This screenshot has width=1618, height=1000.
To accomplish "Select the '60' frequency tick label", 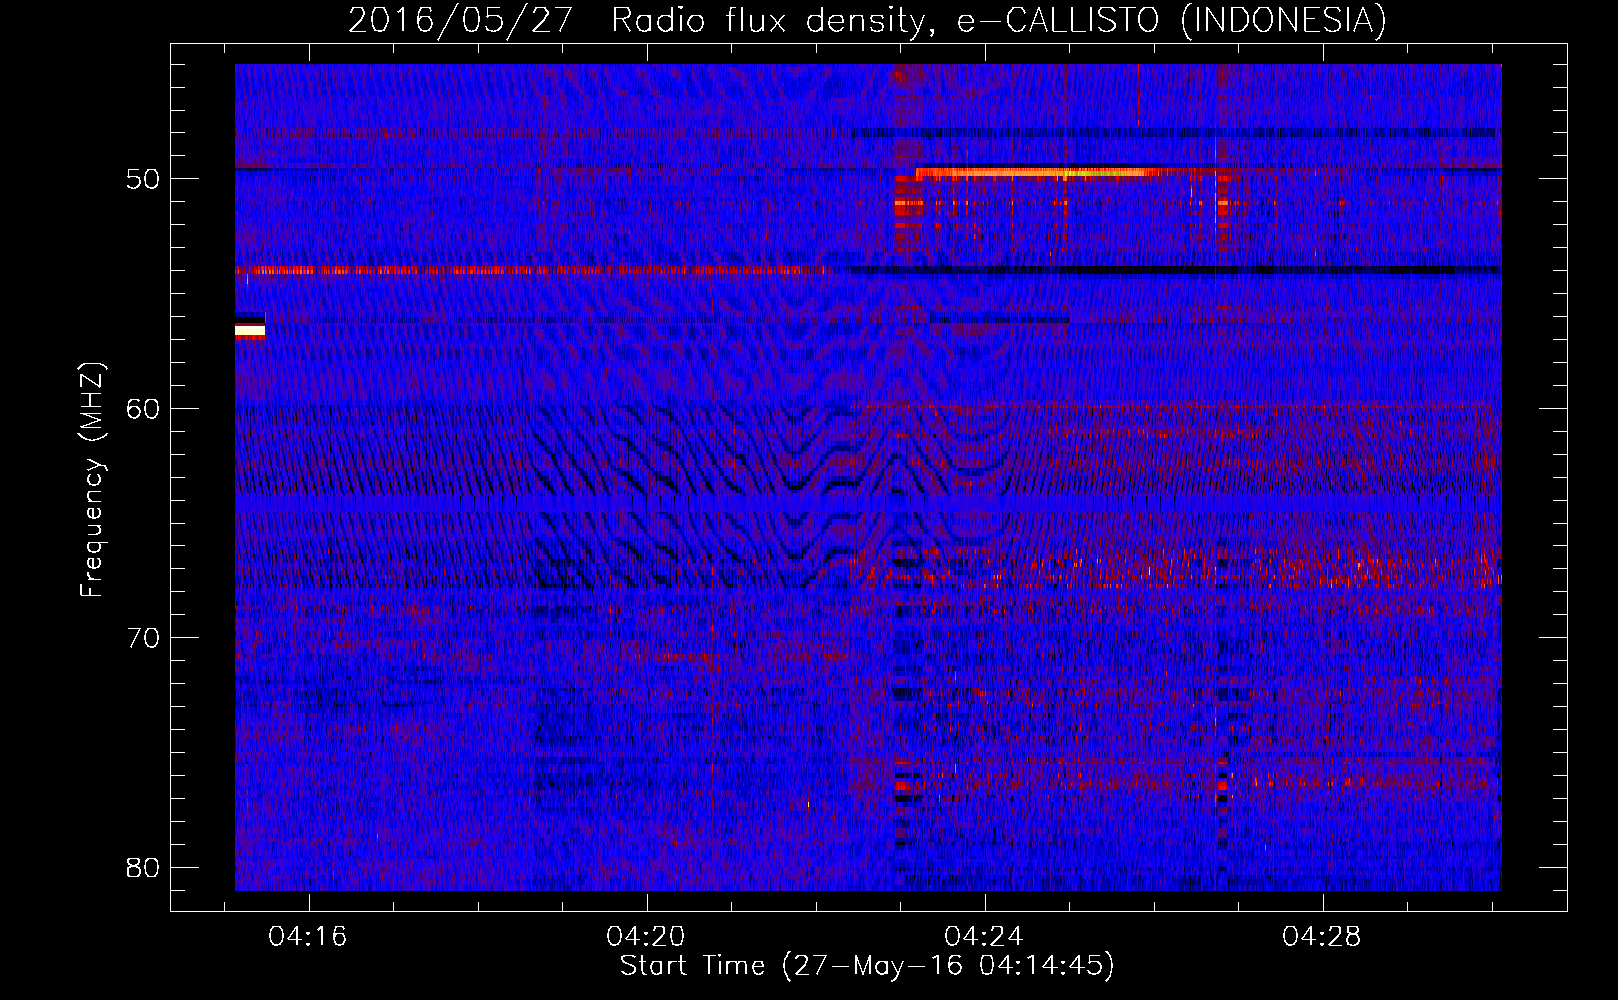I will 143,408.
